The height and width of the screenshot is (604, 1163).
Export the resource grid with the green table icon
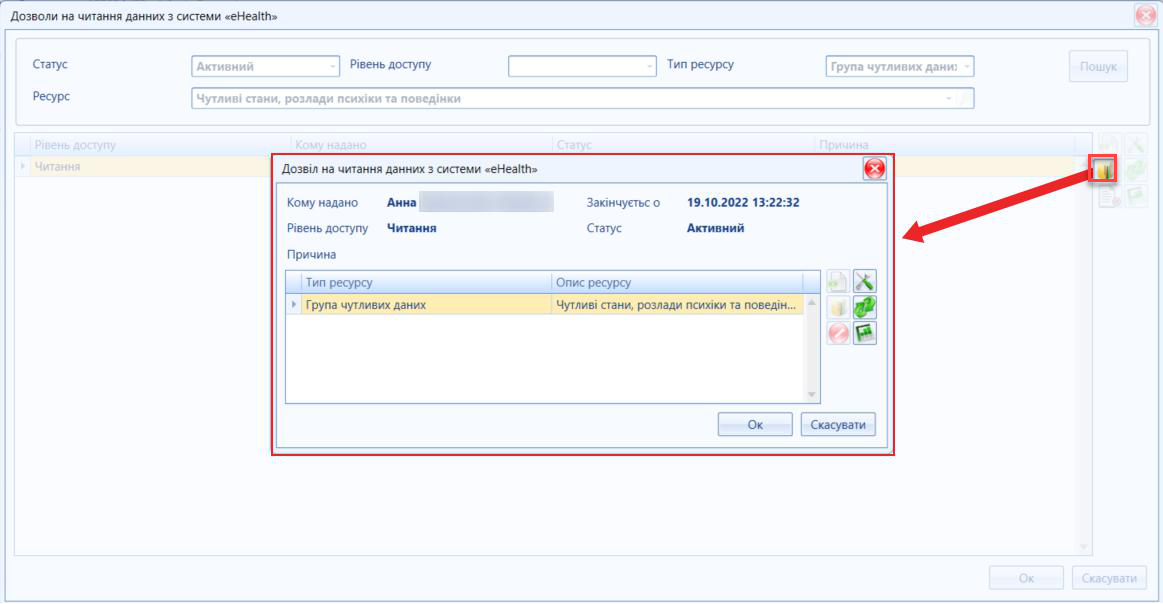tap(865, 333)
